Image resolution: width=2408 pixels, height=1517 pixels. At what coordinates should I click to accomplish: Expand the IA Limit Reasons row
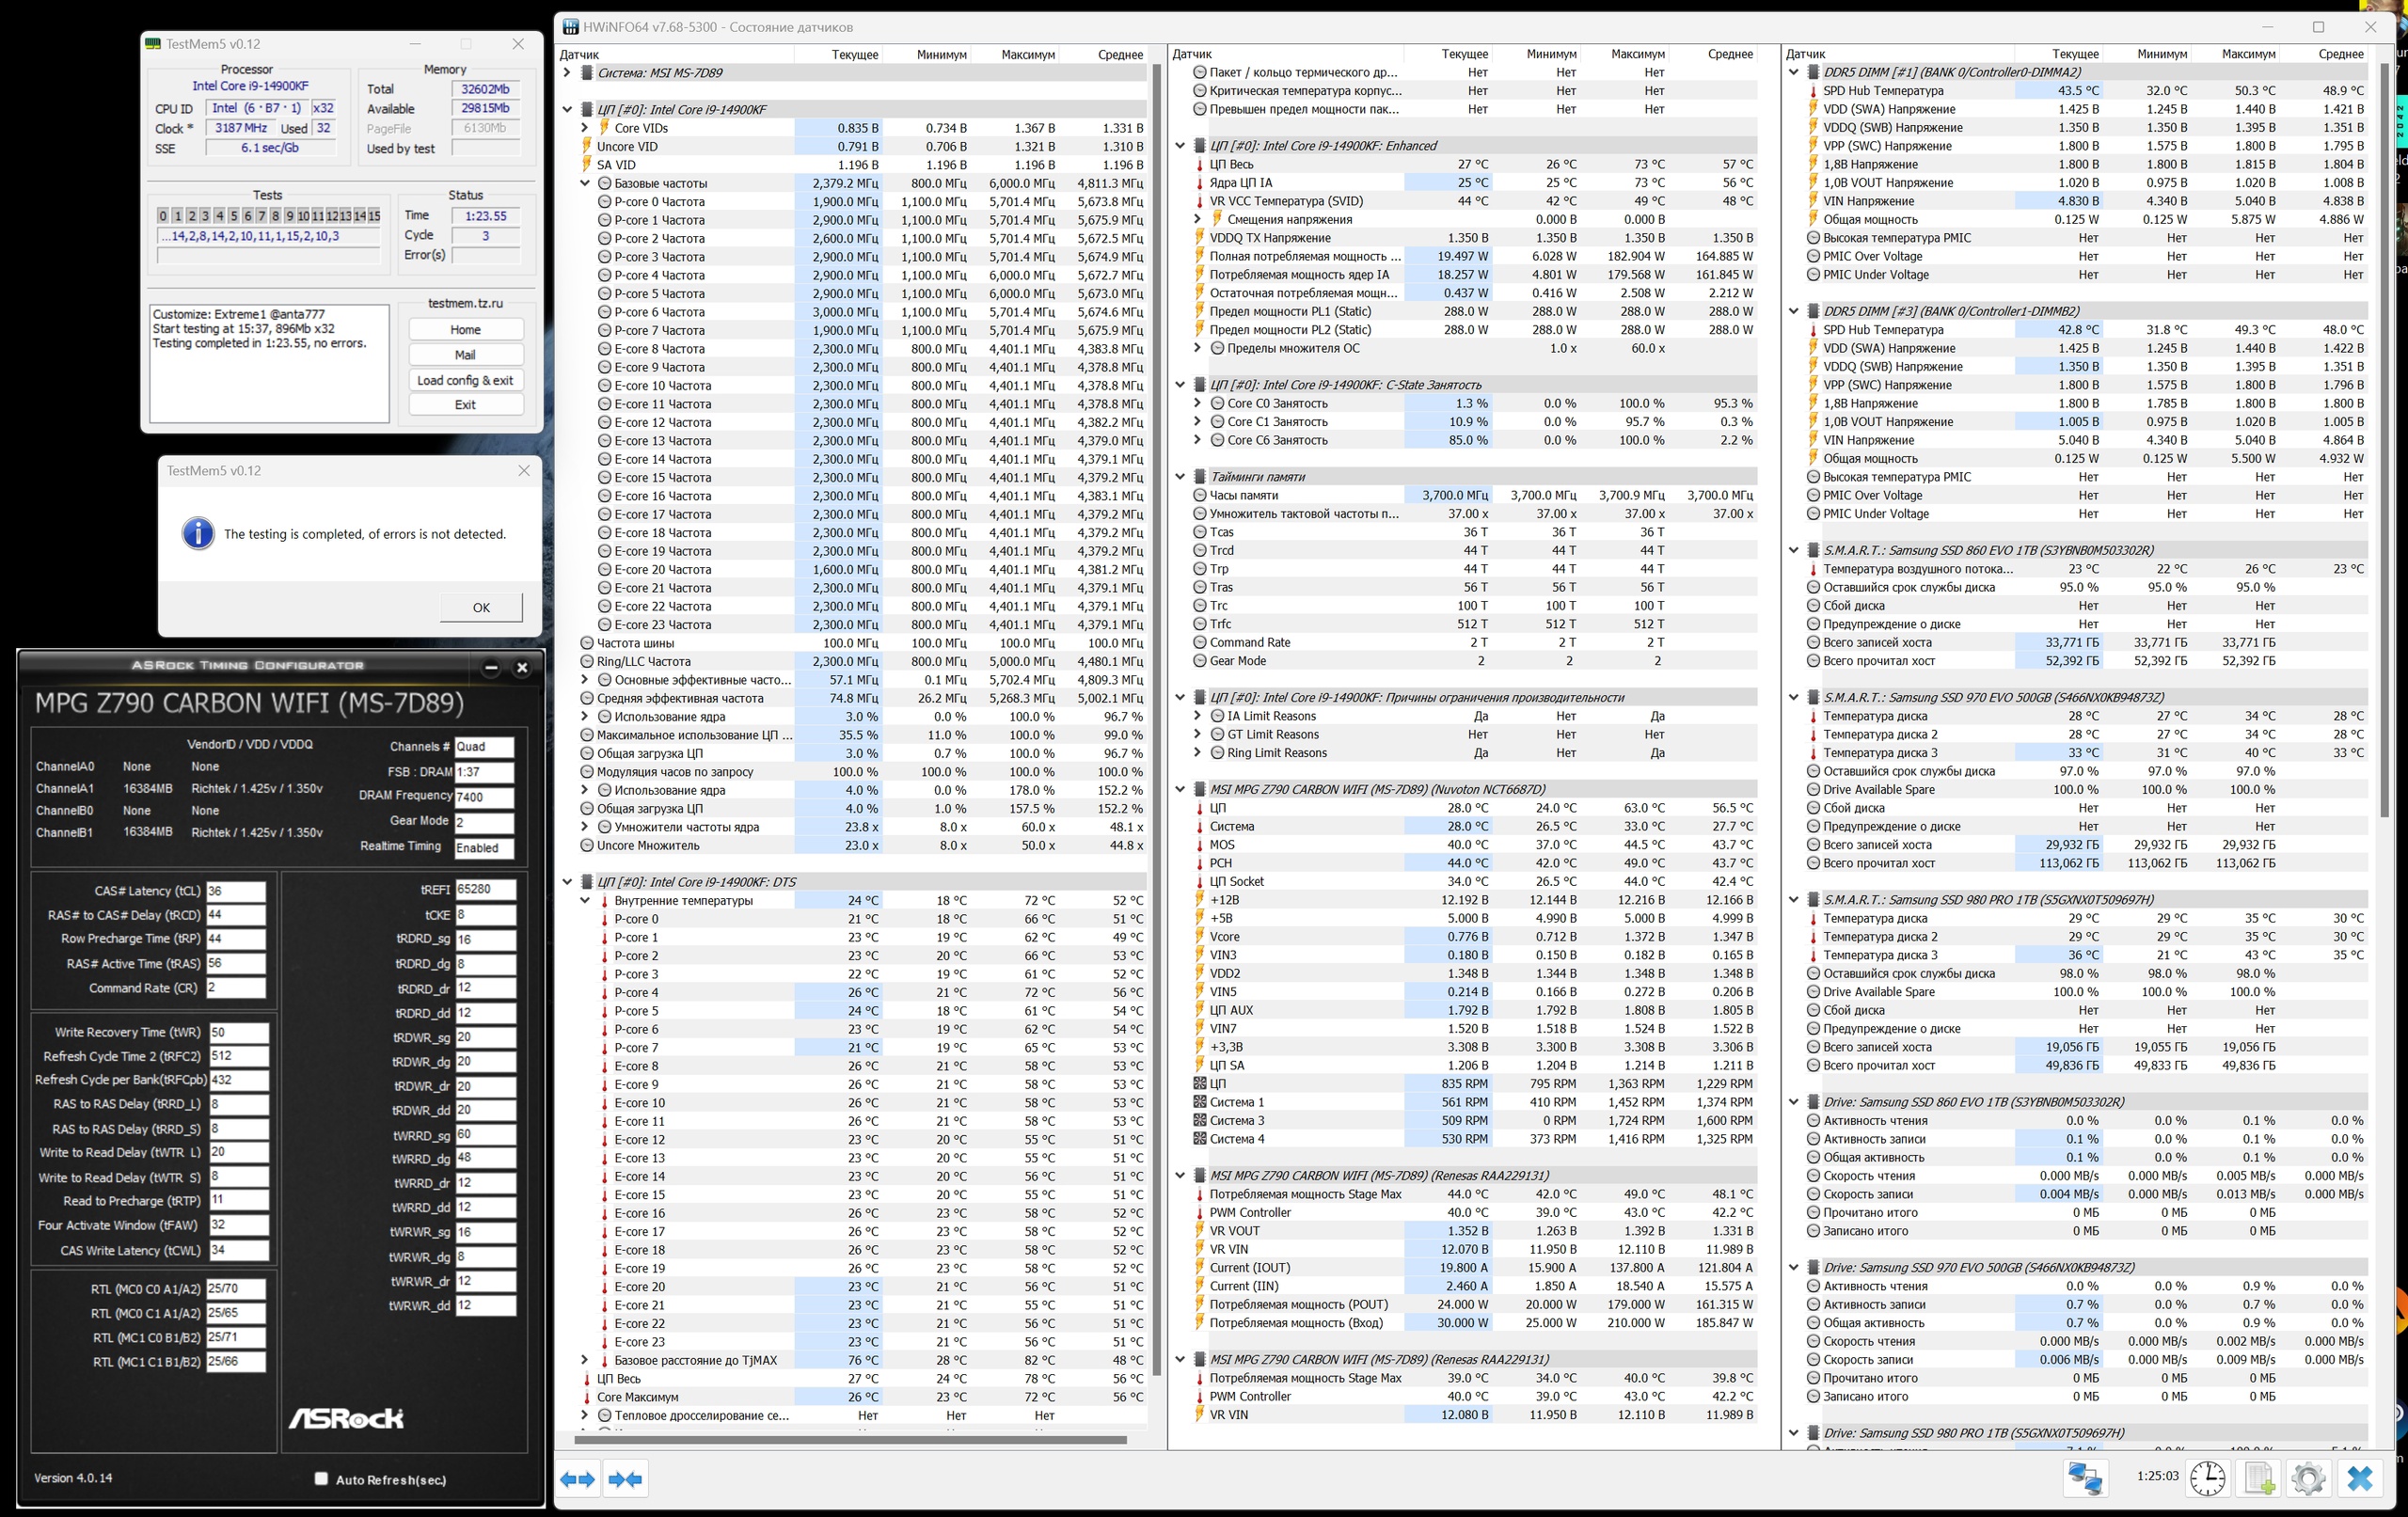tap(1197, 716)
